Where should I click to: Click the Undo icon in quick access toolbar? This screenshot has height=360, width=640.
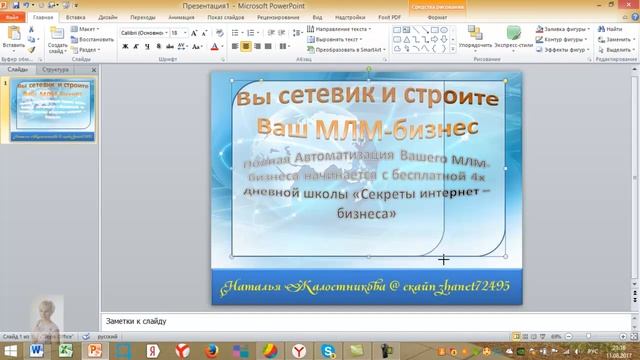[27, 5]
